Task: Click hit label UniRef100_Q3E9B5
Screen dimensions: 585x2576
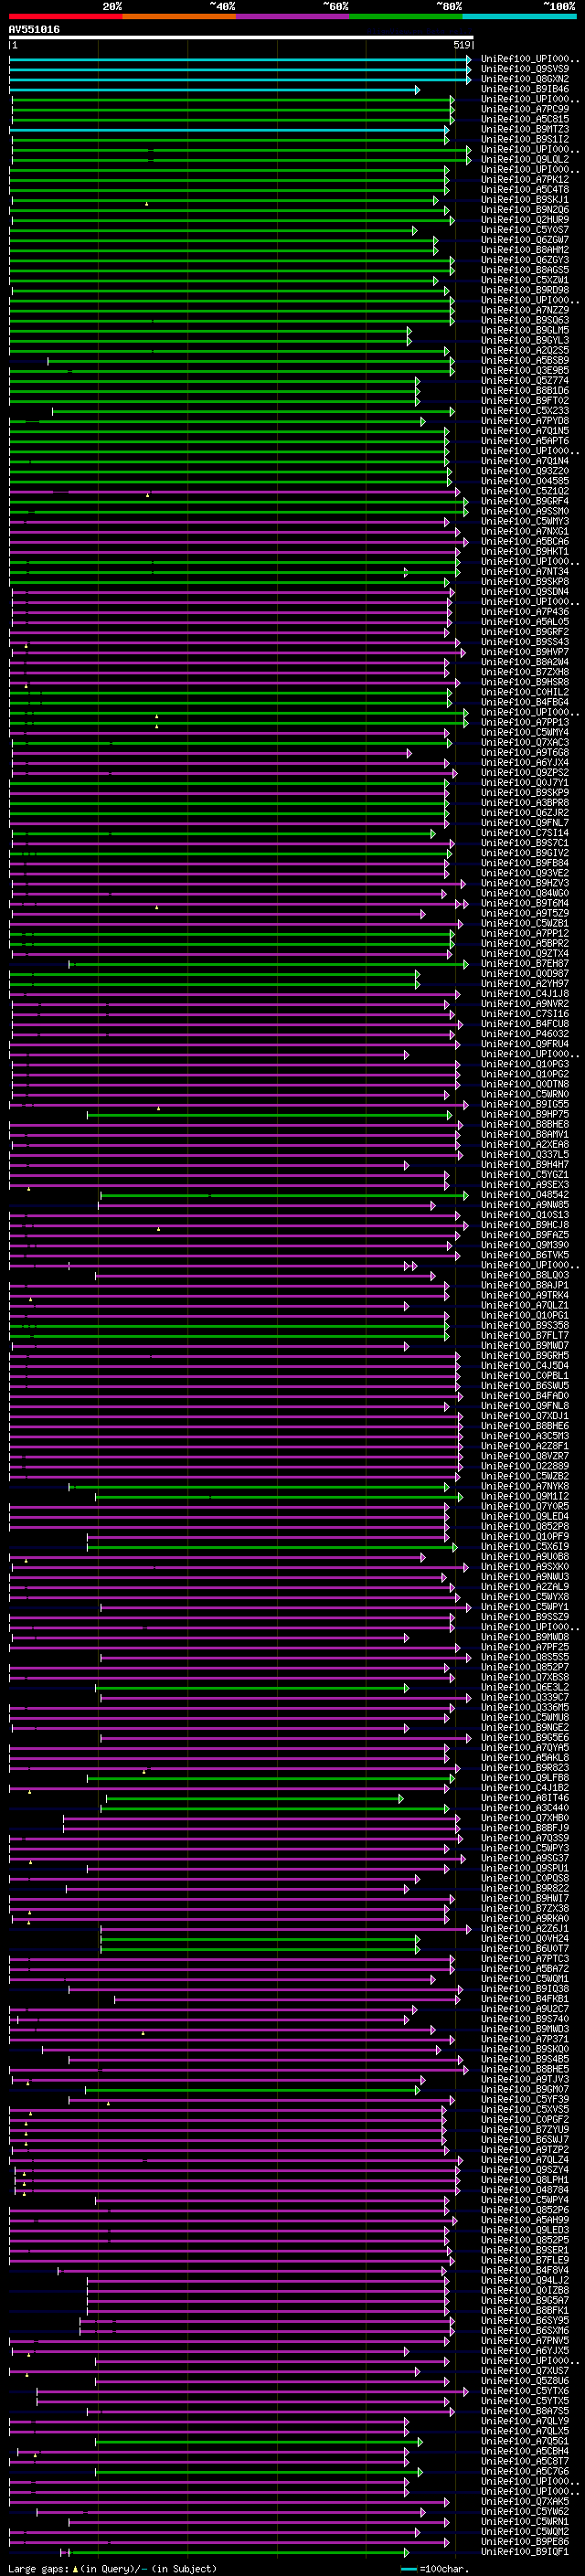Action: pos(525,370)
